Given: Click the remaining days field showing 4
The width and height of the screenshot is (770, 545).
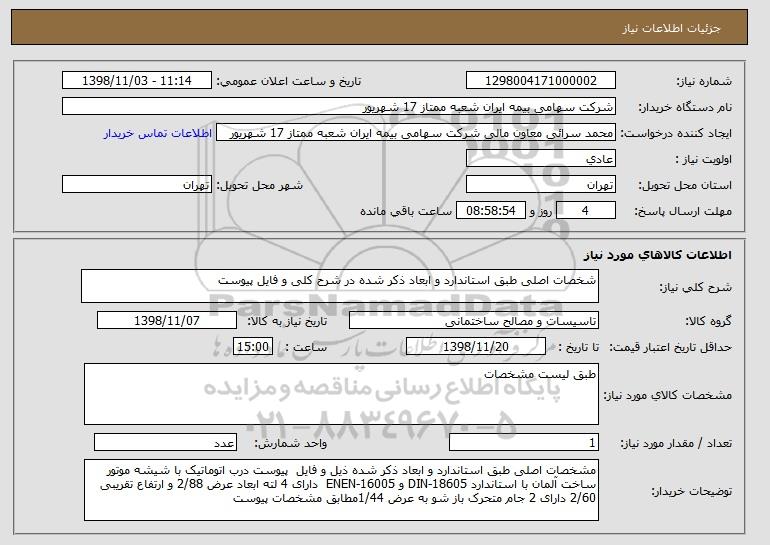Looking at the screenshot, I should click(585, 211).
